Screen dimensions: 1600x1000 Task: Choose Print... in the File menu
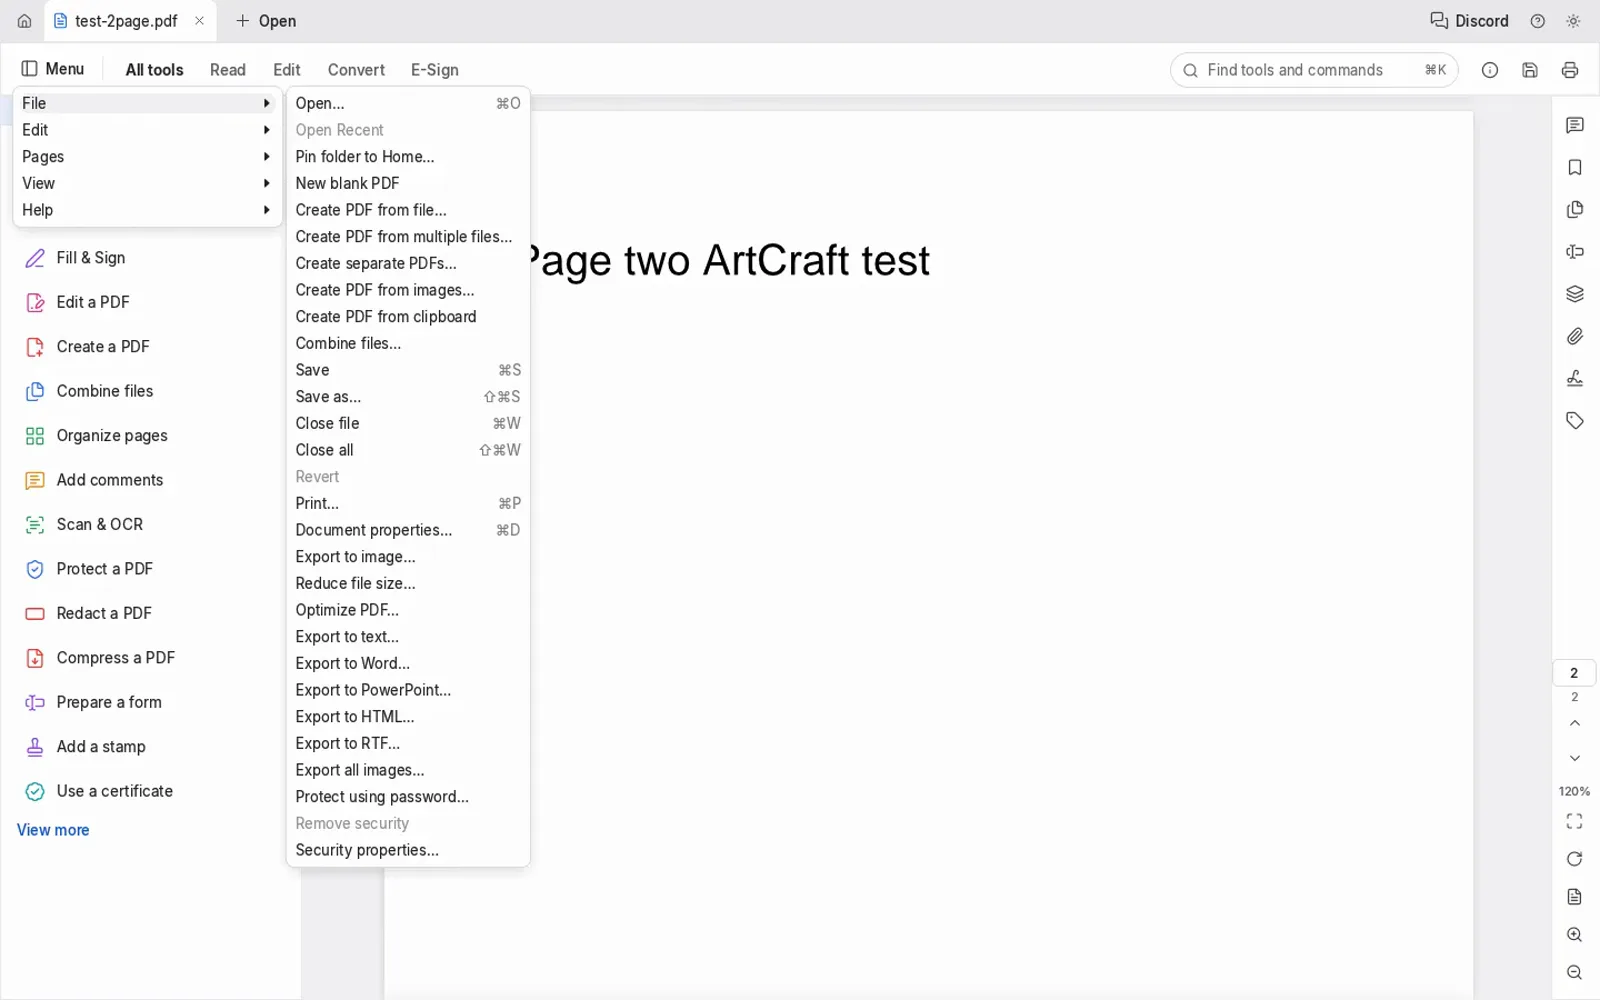pyautogui.click(x=408, y=504)
